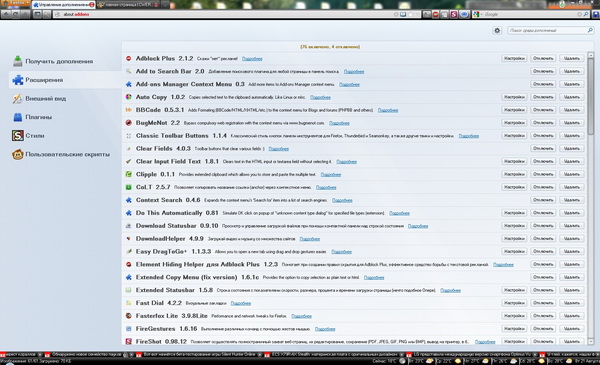The image size is (600, 365).
Task: Open the gear tools menu for add-ons
Action: point(497,30)
